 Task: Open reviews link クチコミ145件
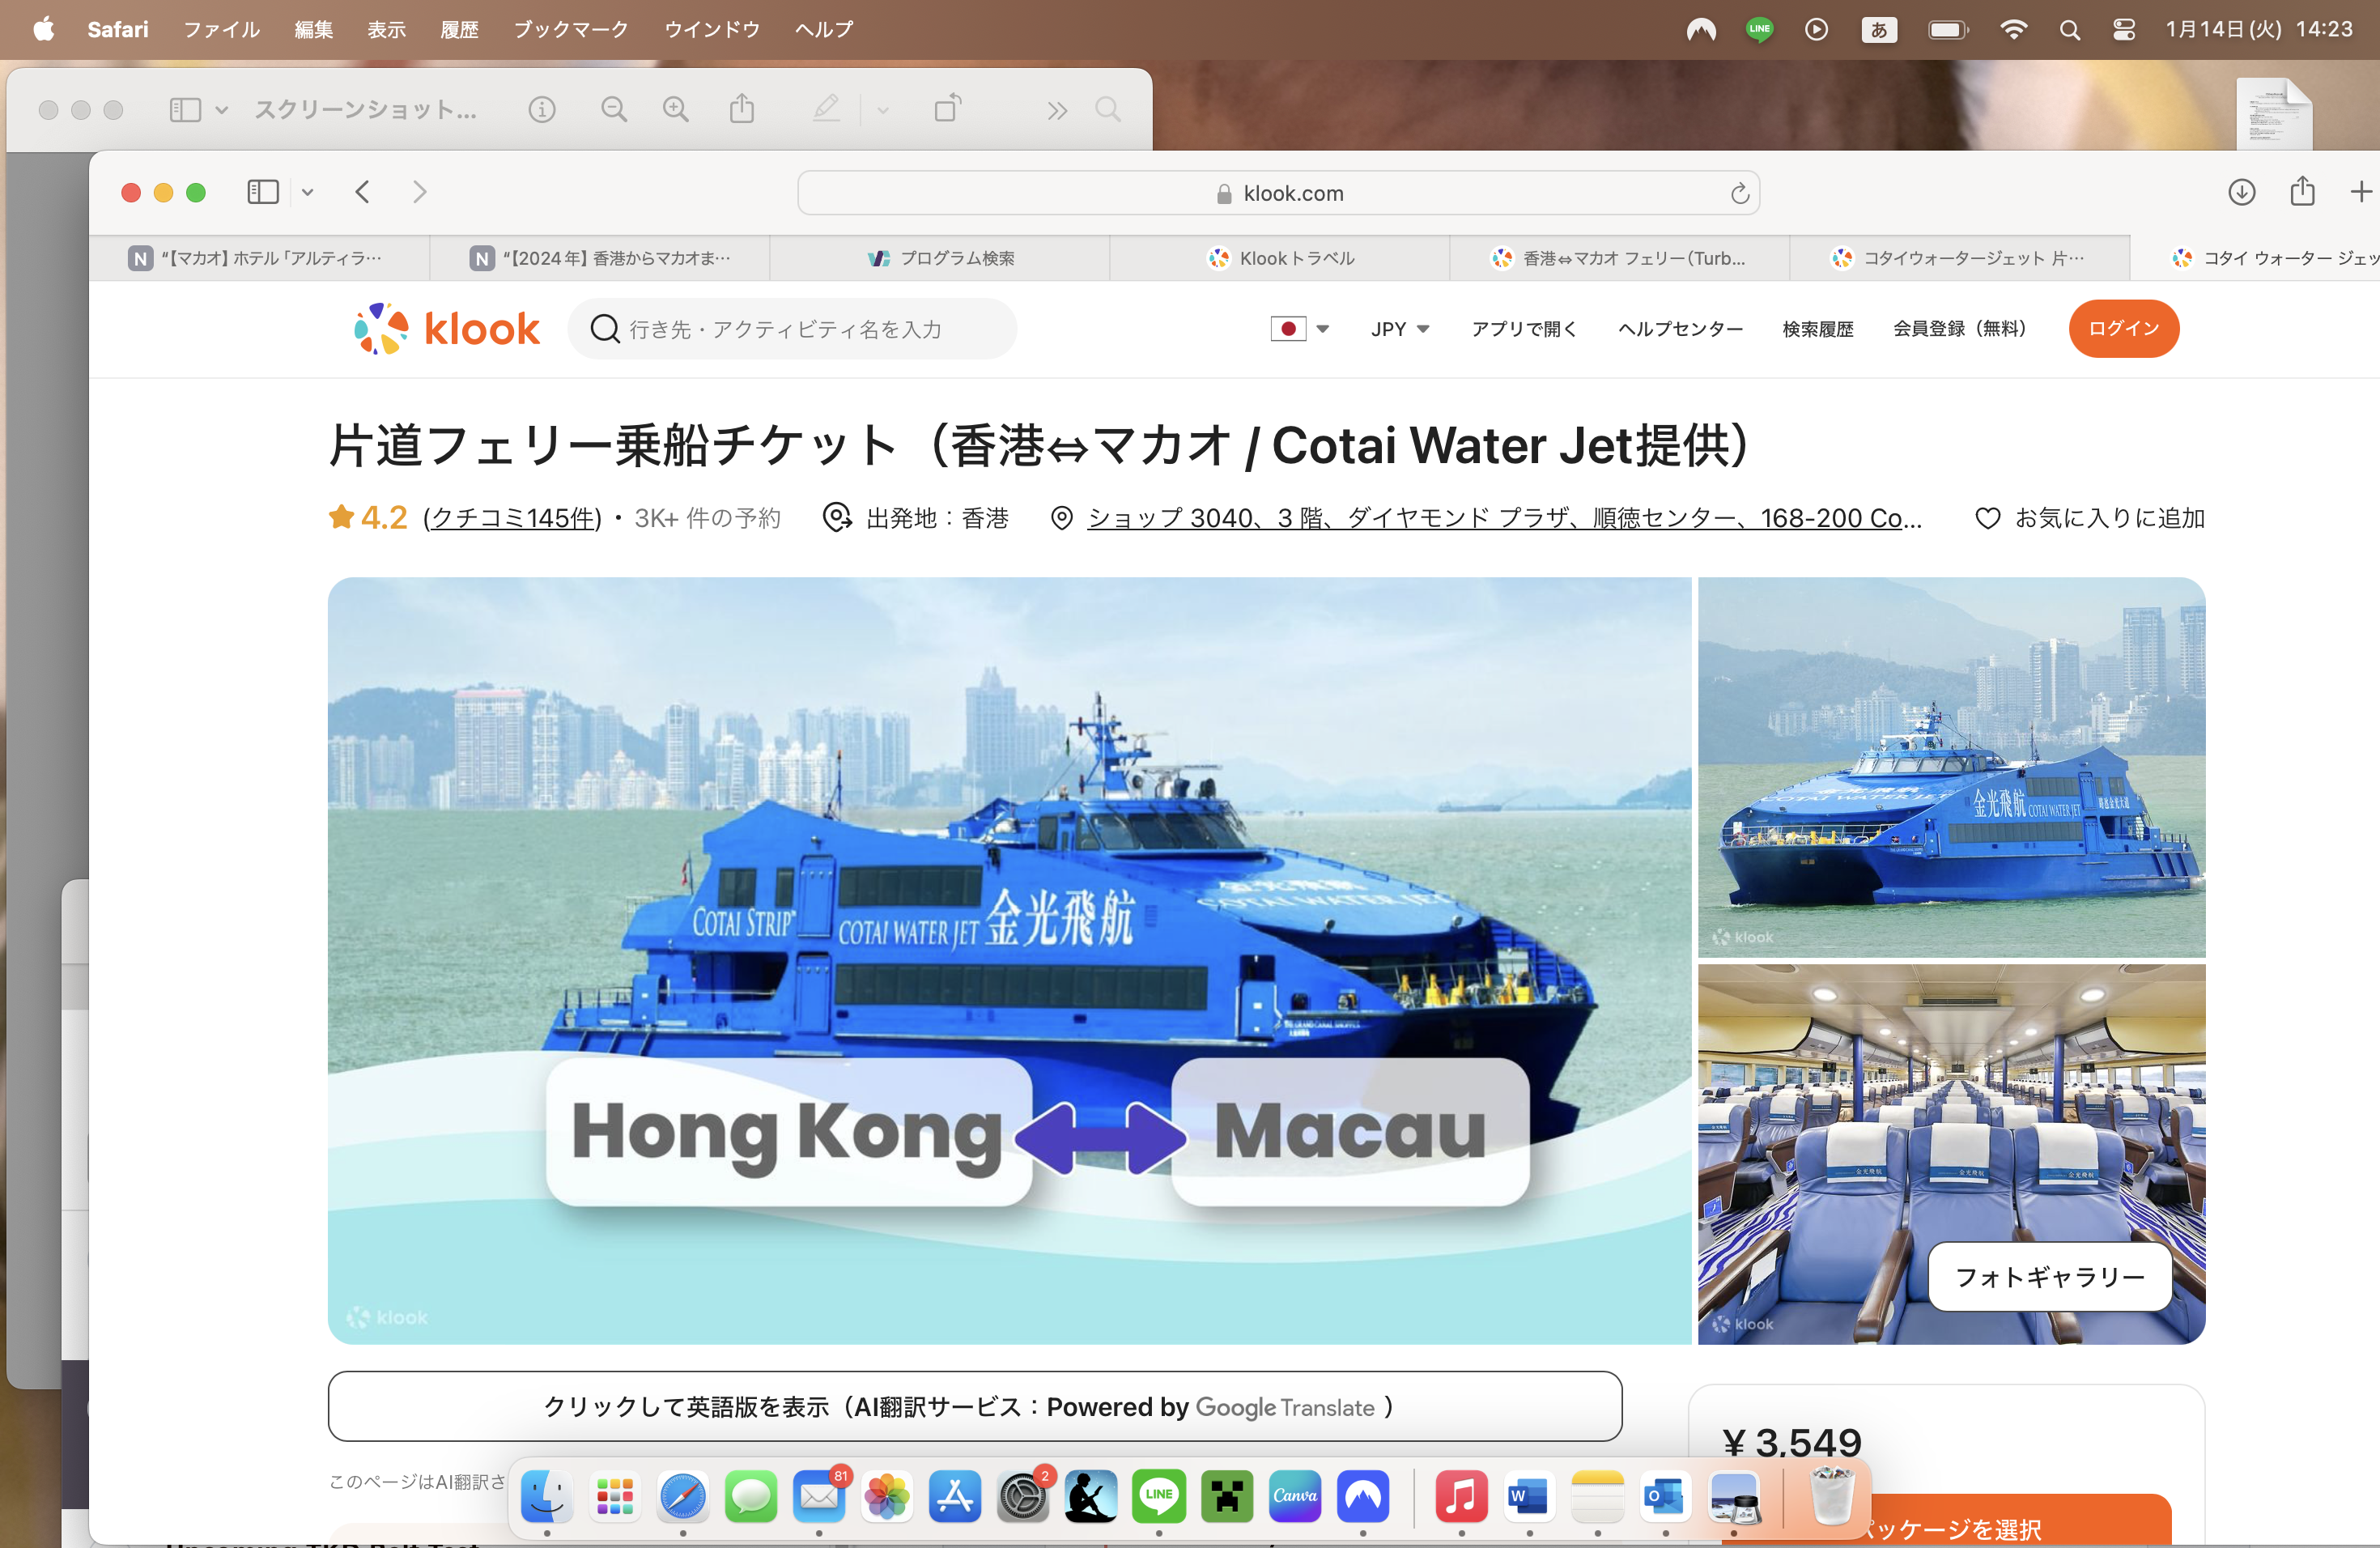pyautogui.click(x=512, y=518)
